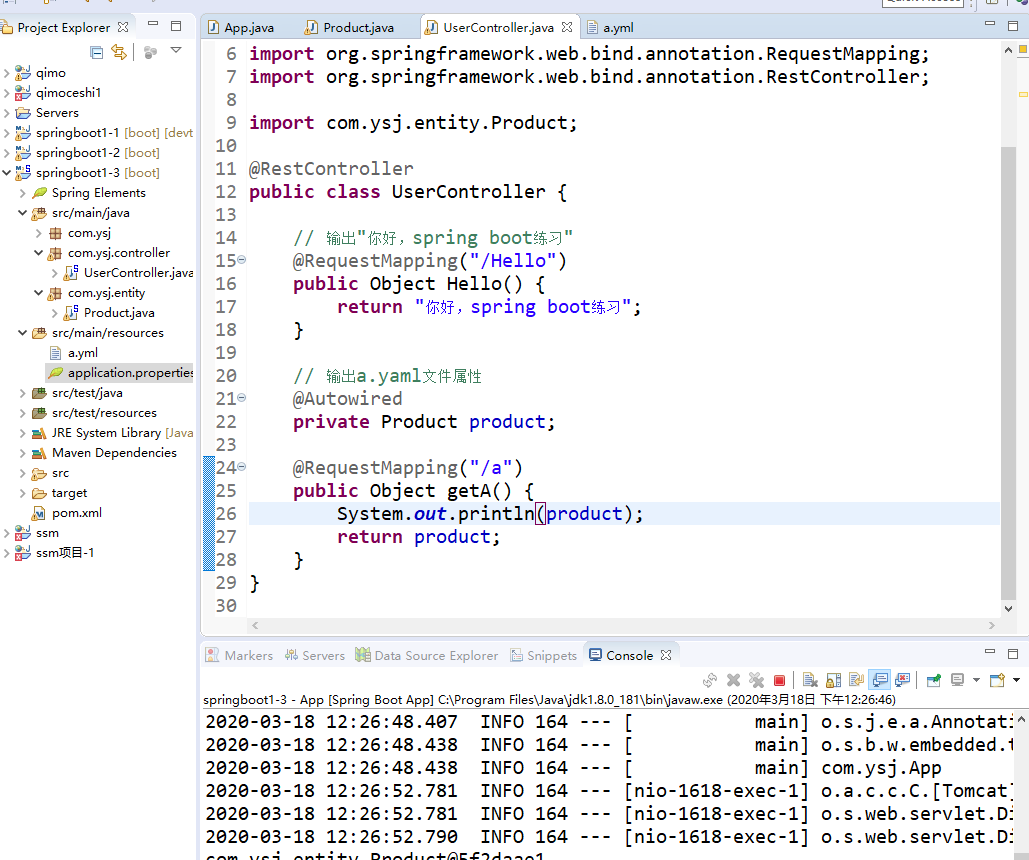This screenshot has height=860, width=1029.
Task: Click Display Selected Console monitor icon
Action: click(957, 680)
